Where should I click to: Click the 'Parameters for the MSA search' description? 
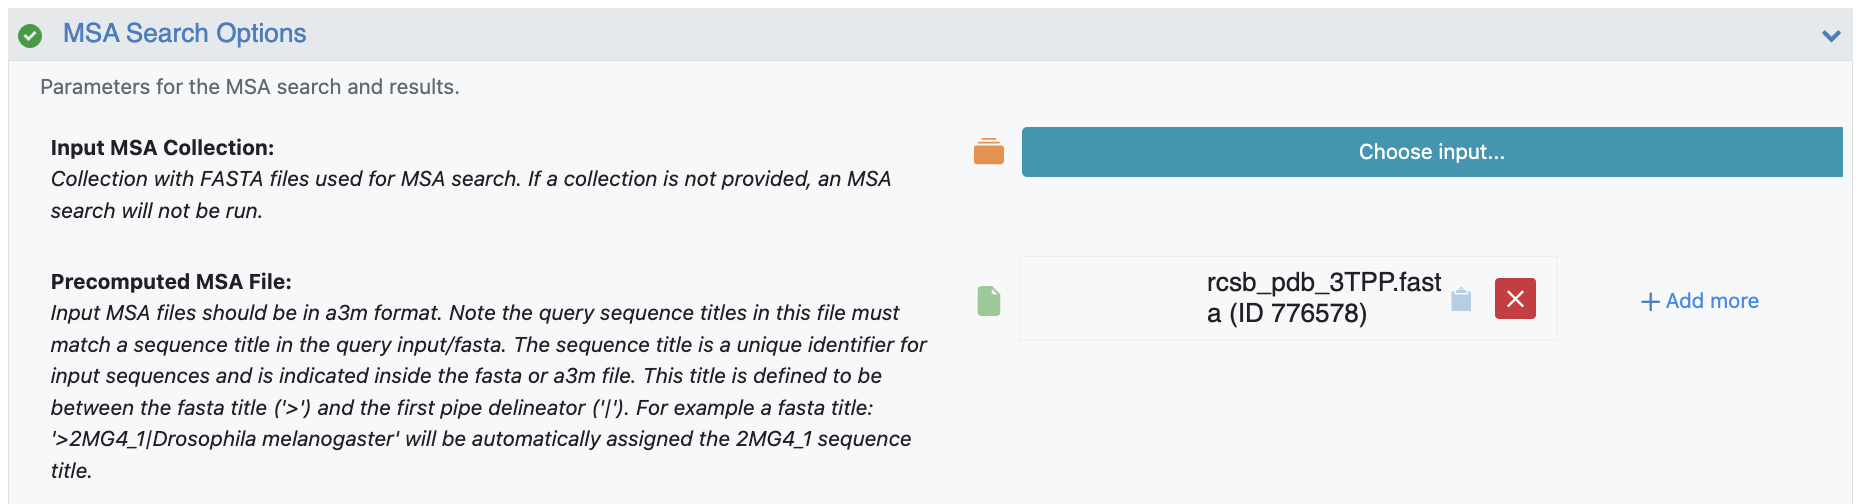249,87
